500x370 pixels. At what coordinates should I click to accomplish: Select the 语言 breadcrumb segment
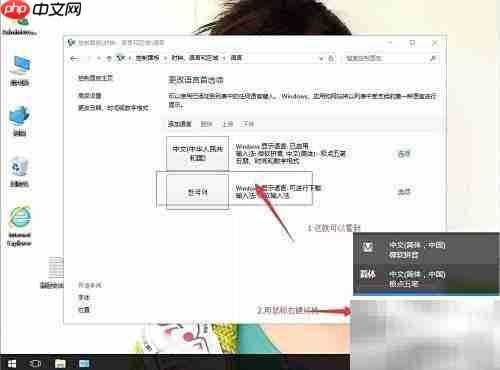point(236,58)
